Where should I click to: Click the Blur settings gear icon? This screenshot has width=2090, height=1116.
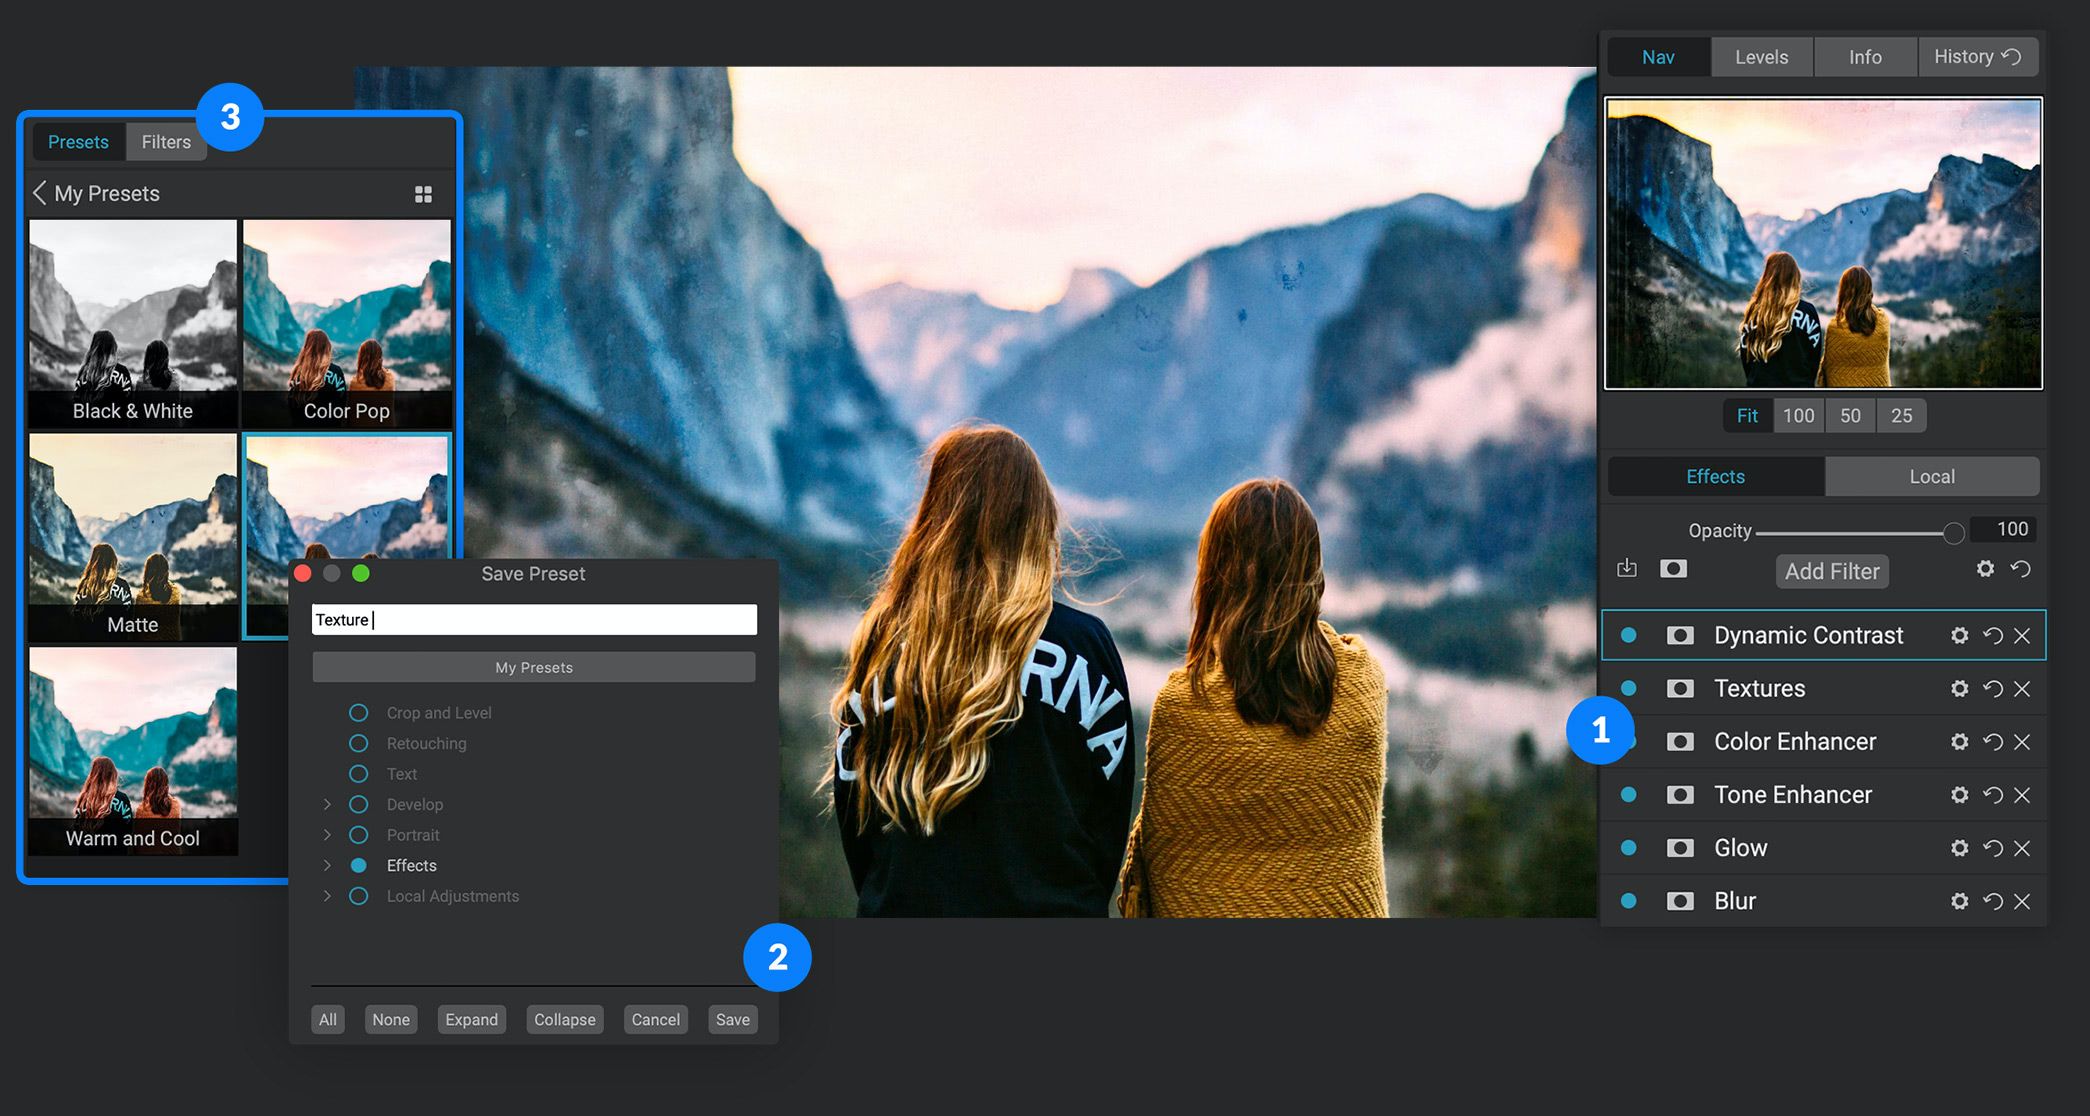pyautogui.click(x=1959, y=900)
